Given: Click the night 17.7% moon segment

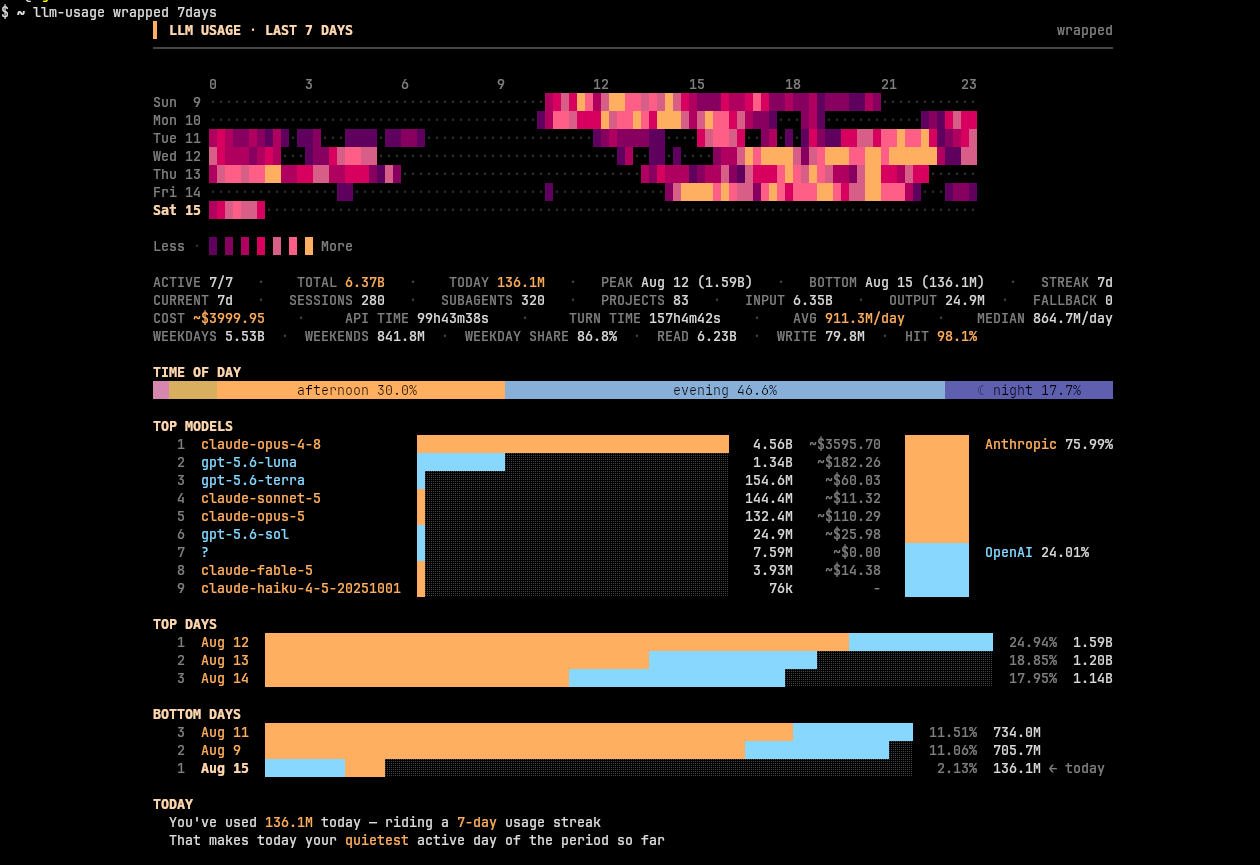Looking at the screenshot, I should click(1029, 390).
